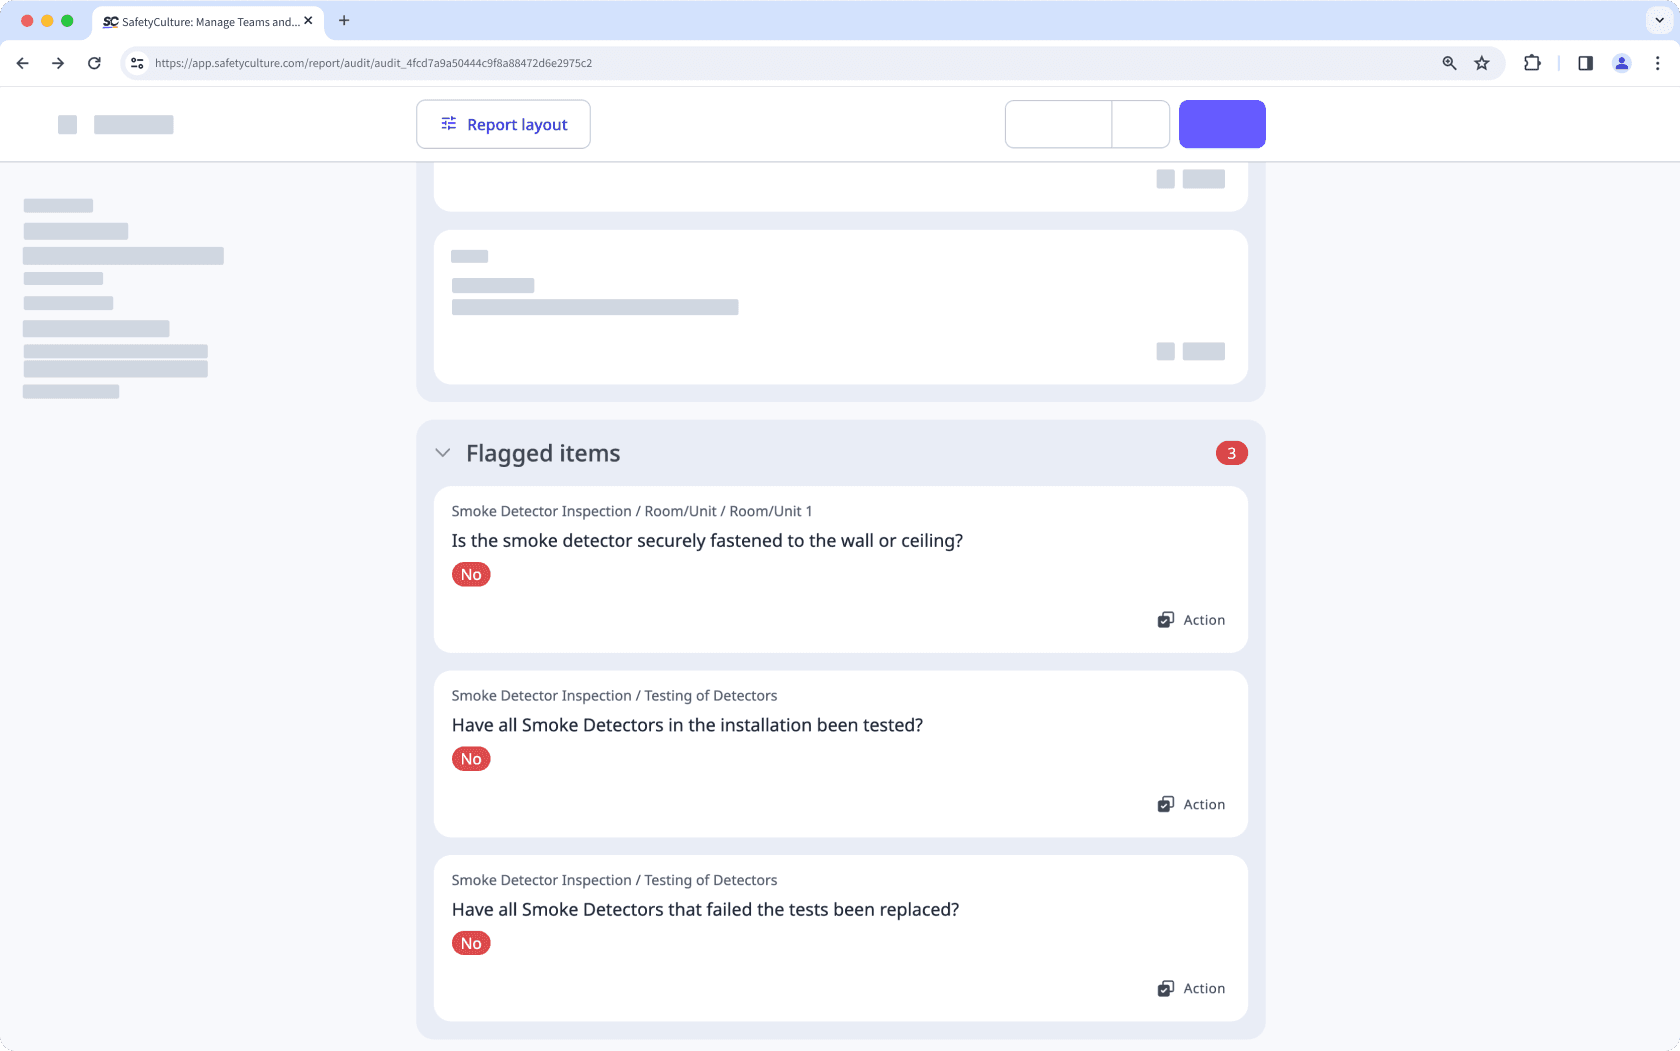Bookmark this page with the star icon
This screenshot has height=1051, width=1680.
(1482, 63)
